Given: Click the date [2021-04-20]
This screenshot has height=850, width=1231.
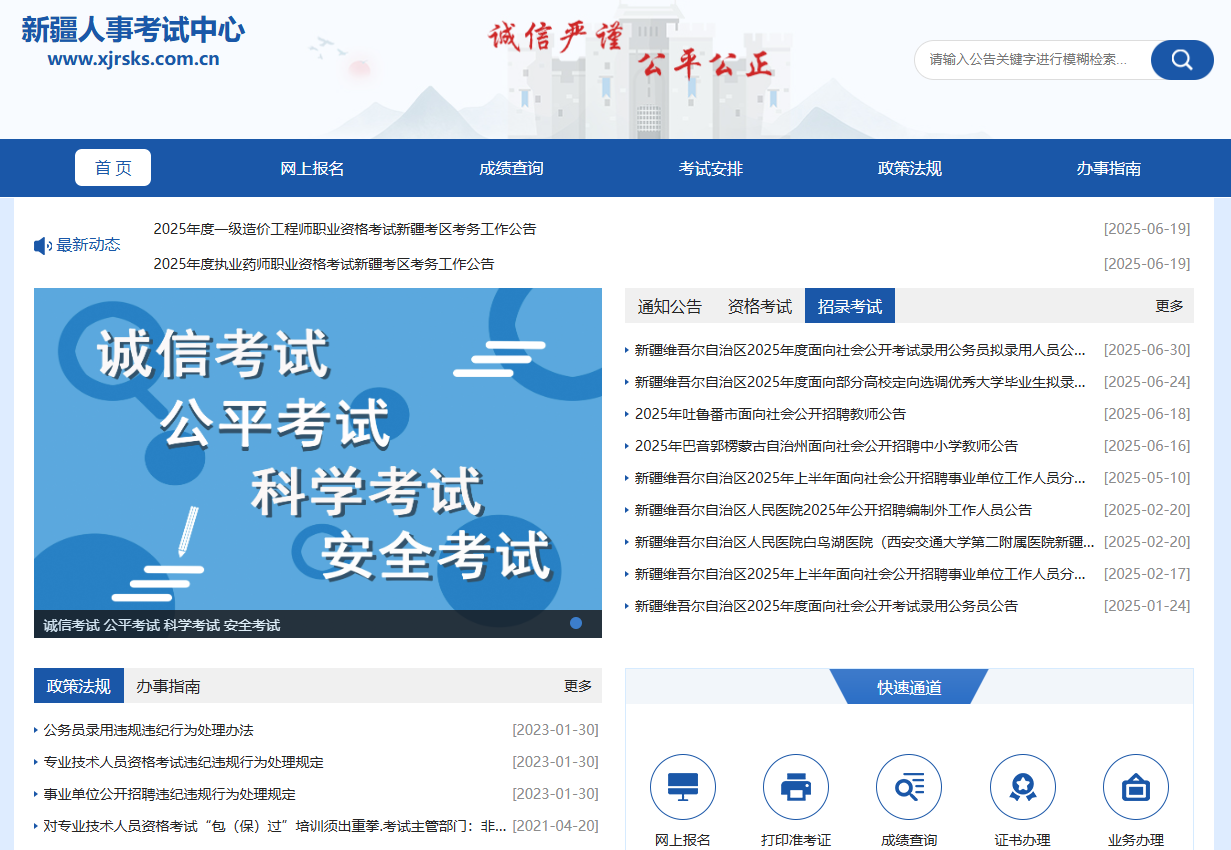Looking at the screenshot, I should click(x=555, y=826).
